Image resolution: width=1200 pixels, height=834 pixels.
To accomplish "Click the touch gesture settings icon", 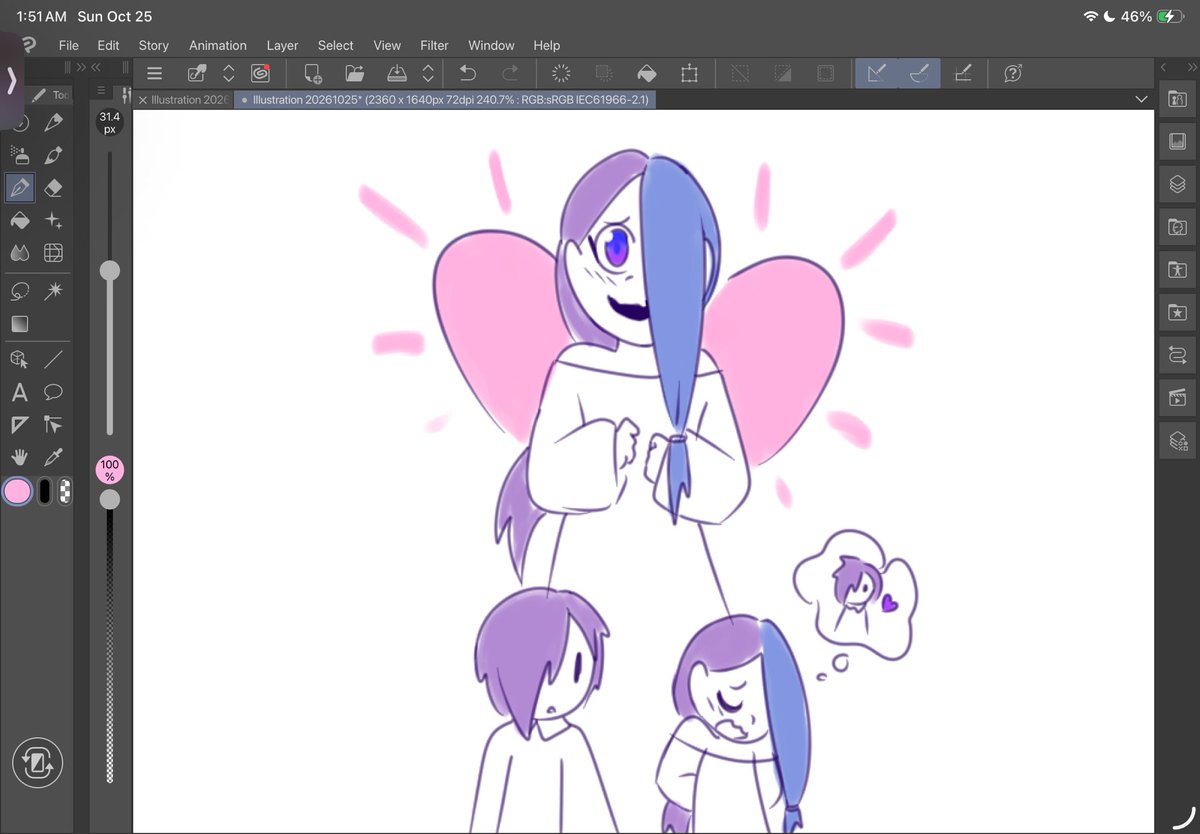I will 197,73.
